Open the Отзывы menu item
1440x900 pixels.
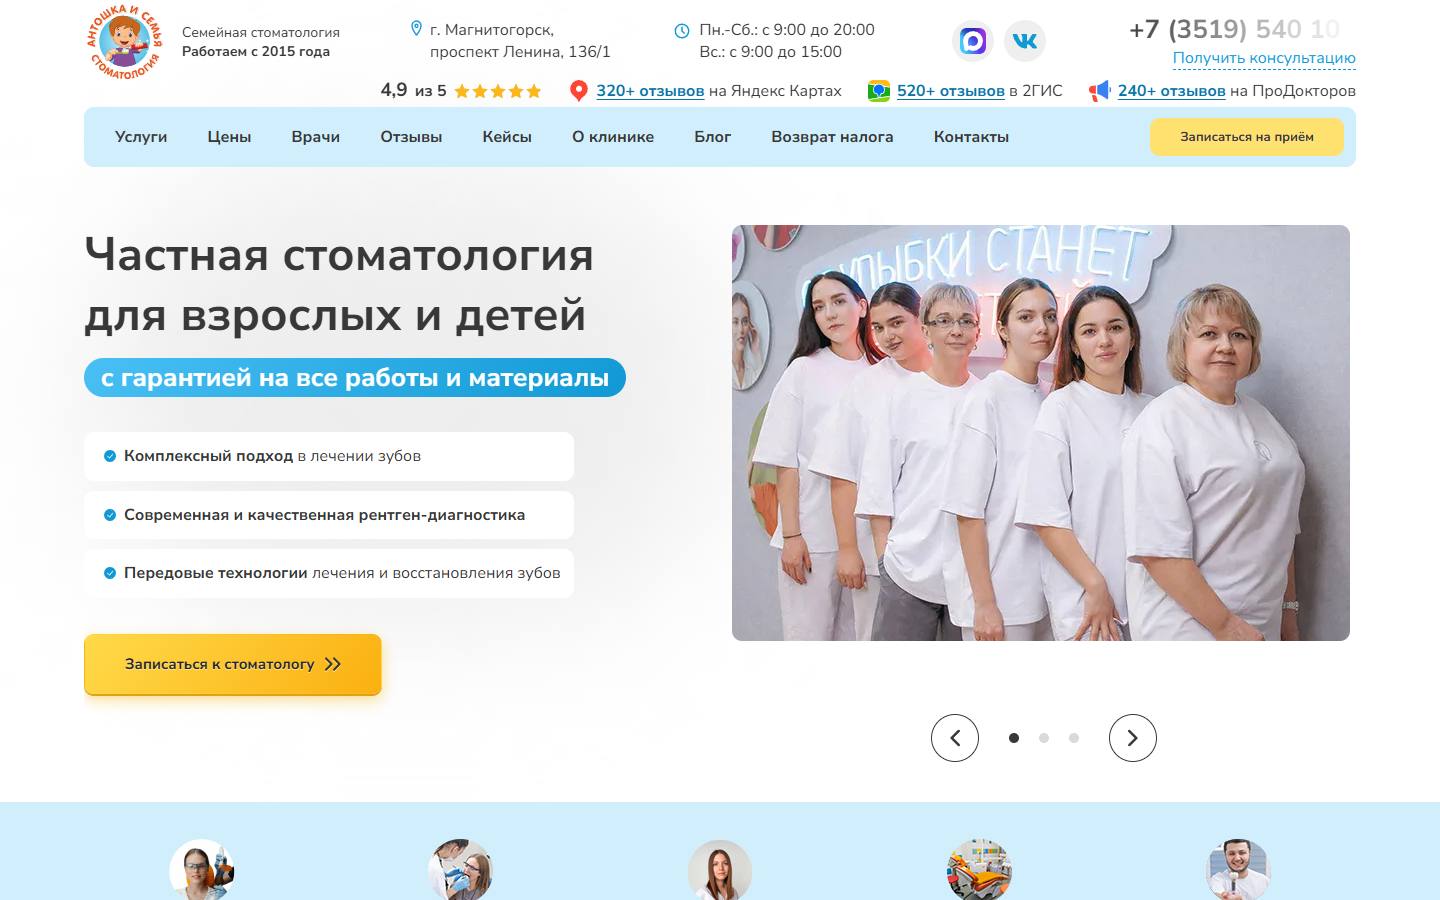[411, 137]
